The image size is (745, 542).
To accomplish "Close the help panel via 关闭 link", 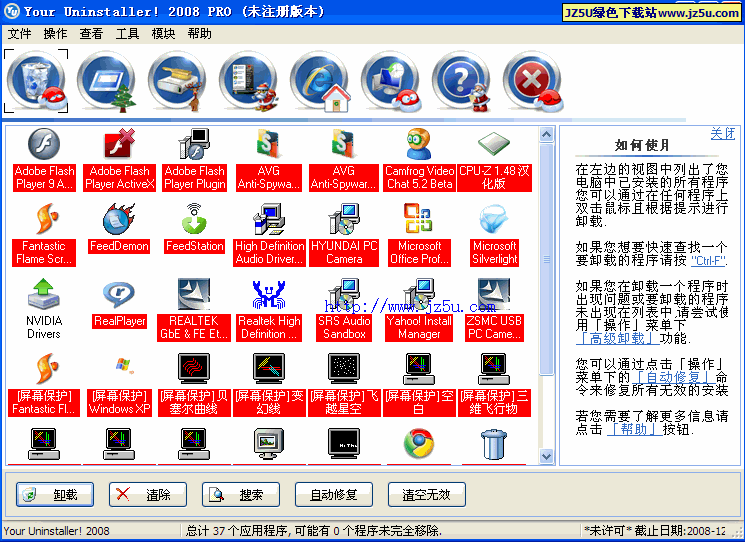I will point(723,133).
